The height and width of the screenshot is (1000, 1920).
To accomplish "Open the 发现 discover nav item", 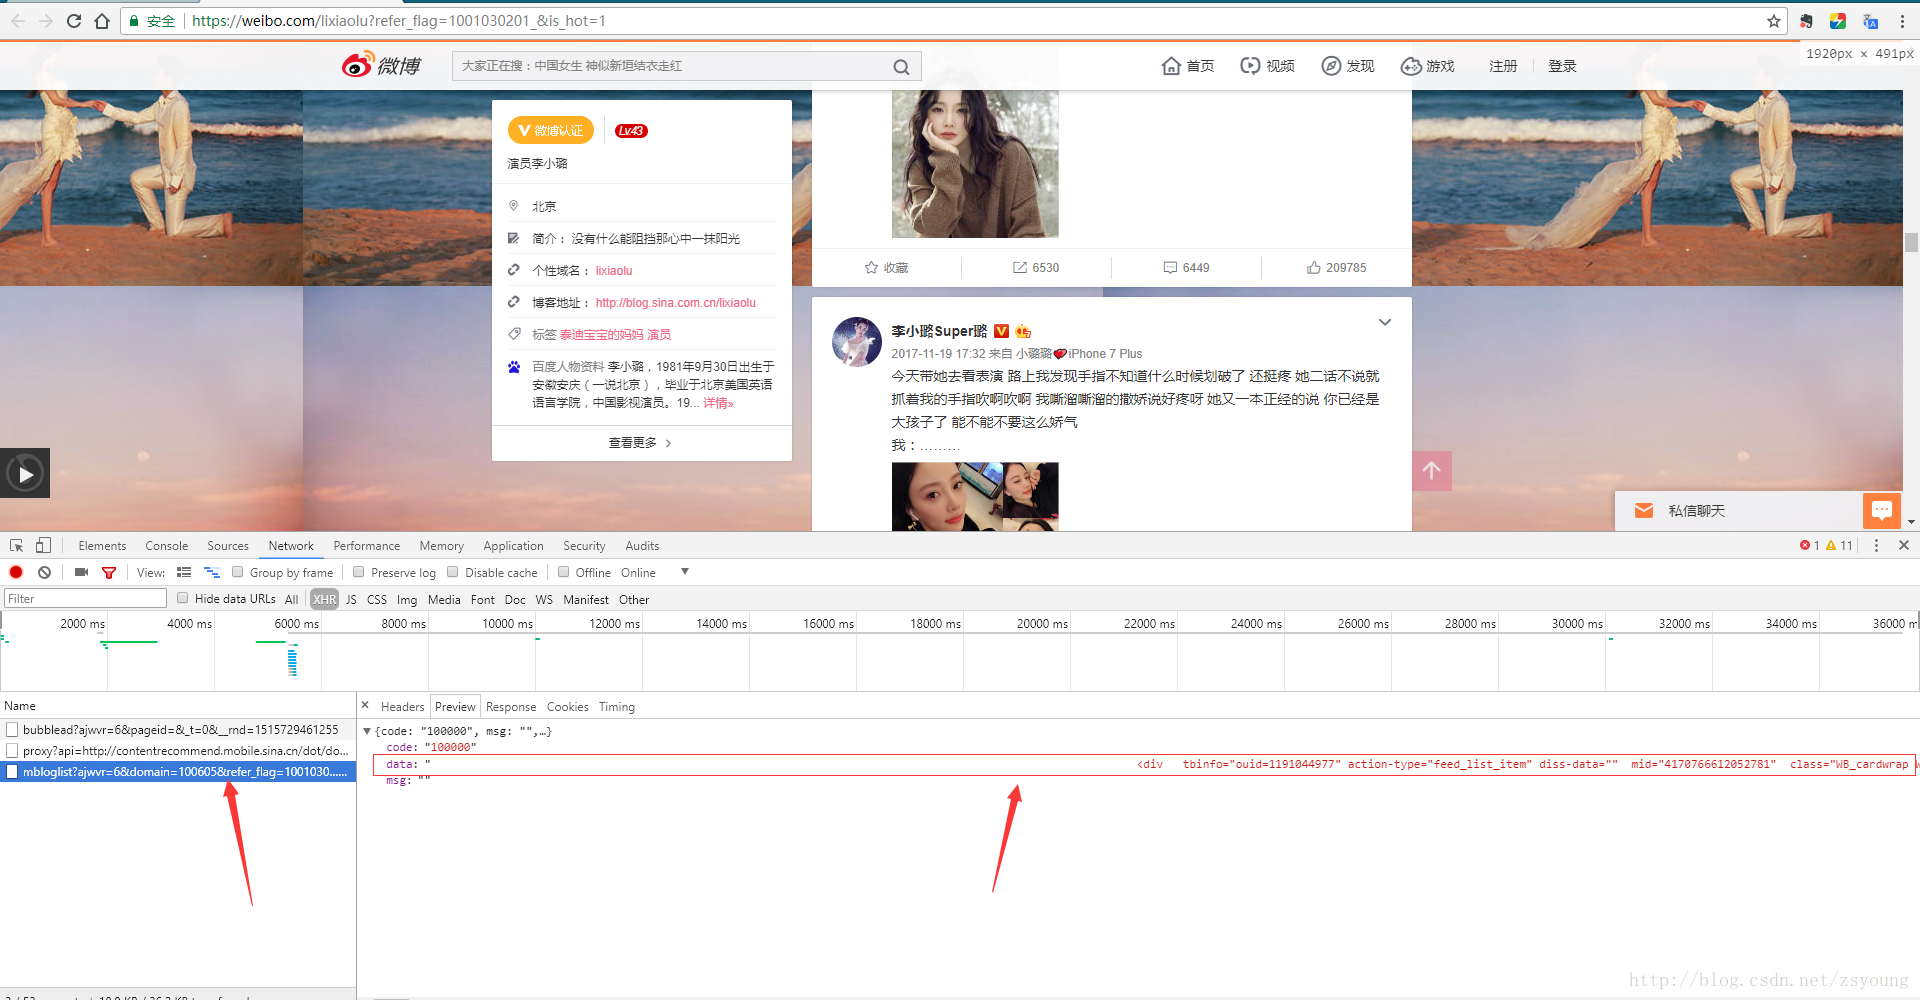I will 1347,66.
